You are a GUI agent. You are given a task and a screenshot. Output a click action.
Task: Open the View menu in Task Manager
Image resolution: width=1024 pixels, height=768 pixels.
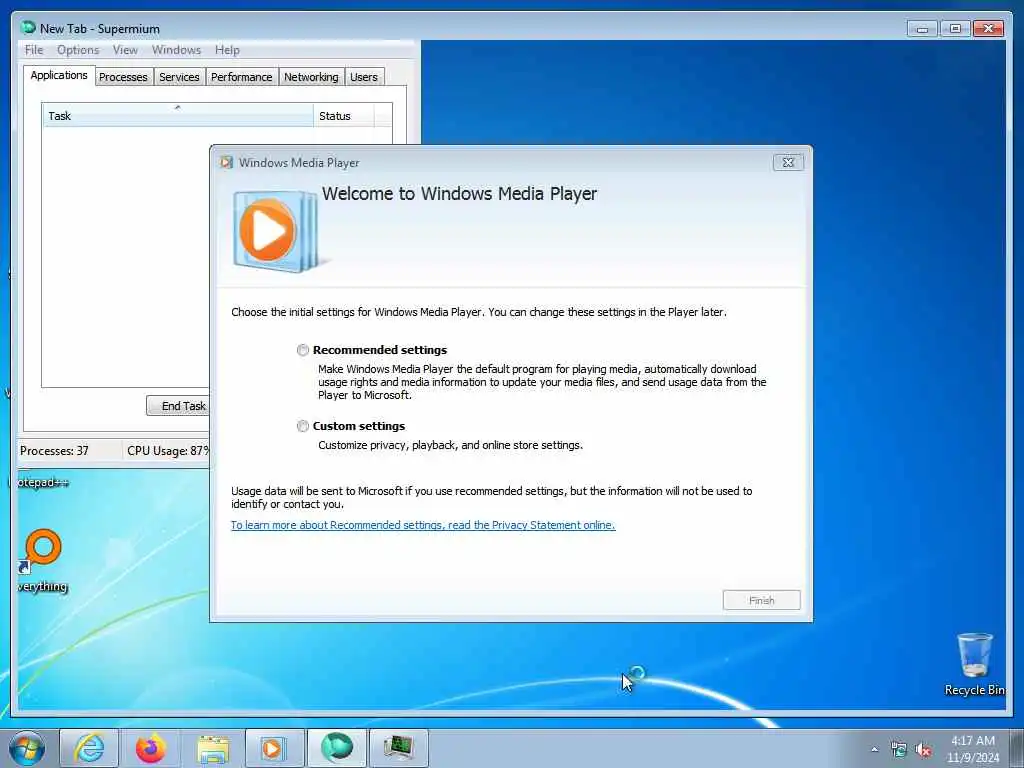(125, 50)
